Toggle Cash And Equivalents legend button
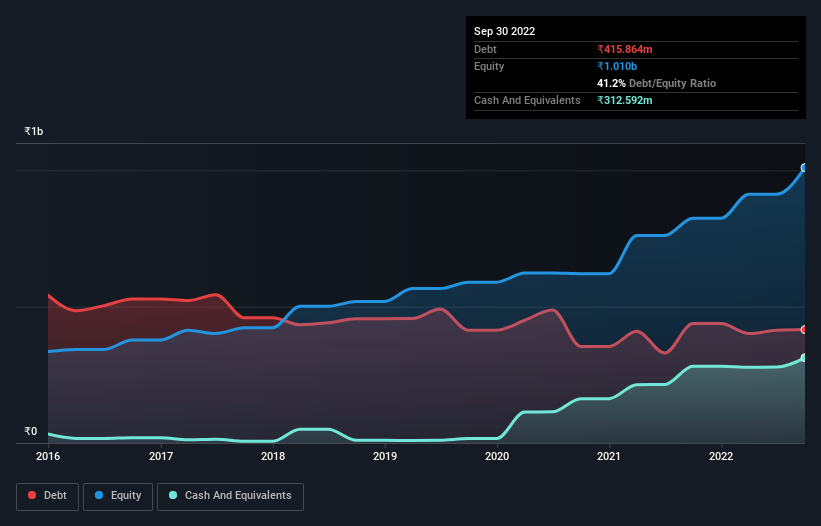821x526 pixels. coord(230,496)
